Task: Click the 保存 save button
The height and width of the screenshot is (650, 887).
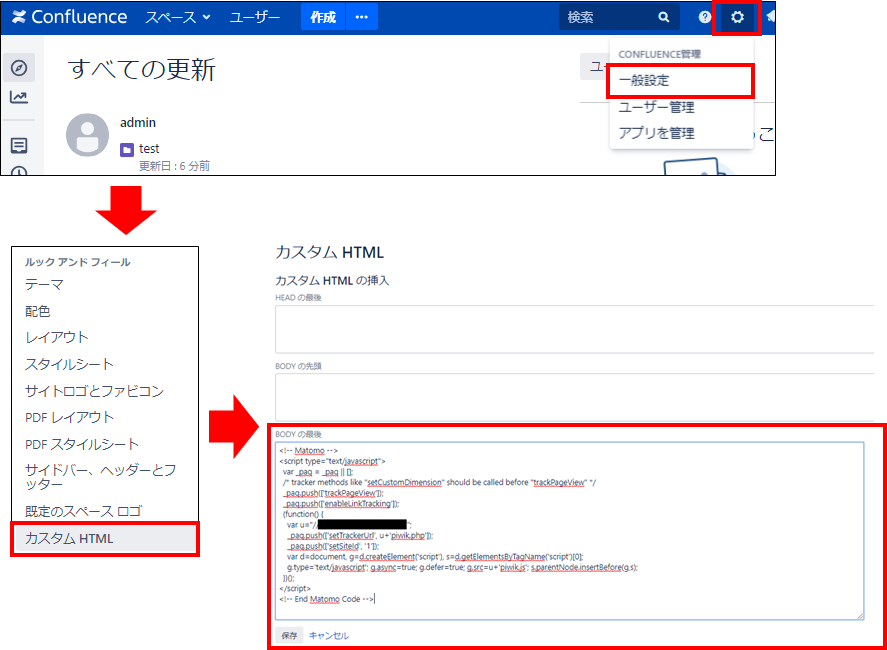Action: pyautogui.click(x=289, y=635)
